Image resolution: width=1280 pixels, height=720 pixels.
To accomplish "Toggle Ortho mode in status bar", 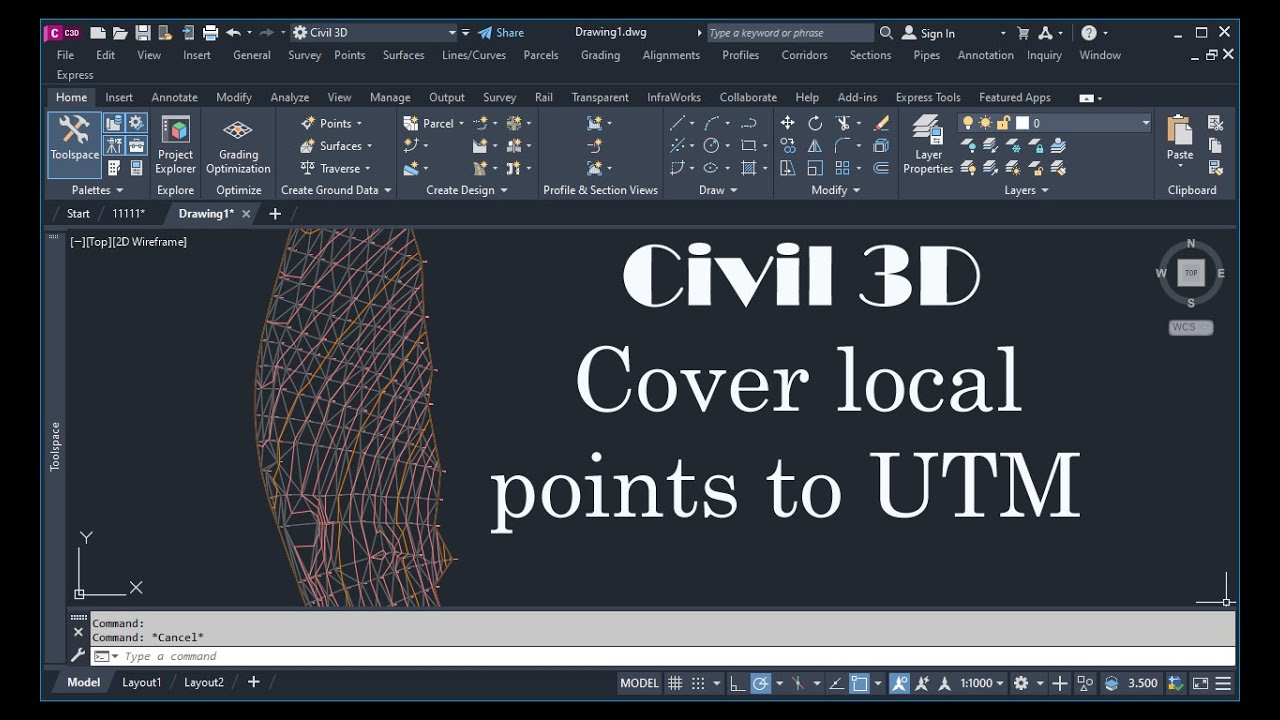I will 738,683.
